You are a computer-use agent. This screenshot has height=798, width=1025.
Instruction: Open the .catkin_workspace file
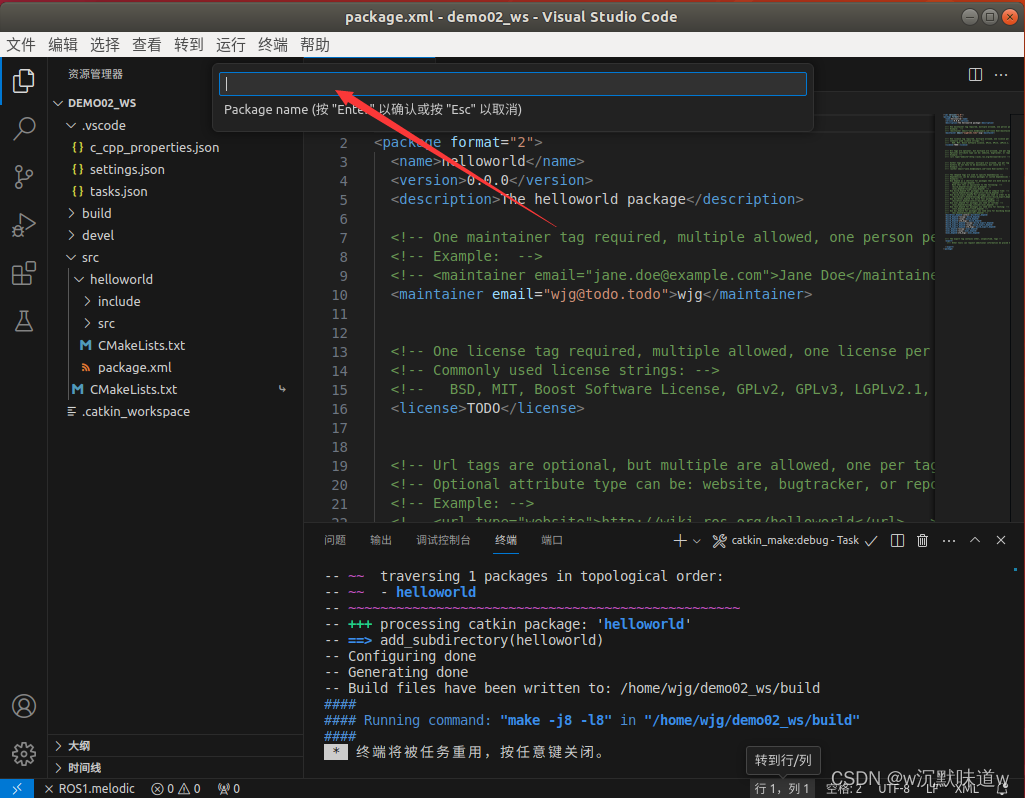[135, 412]
